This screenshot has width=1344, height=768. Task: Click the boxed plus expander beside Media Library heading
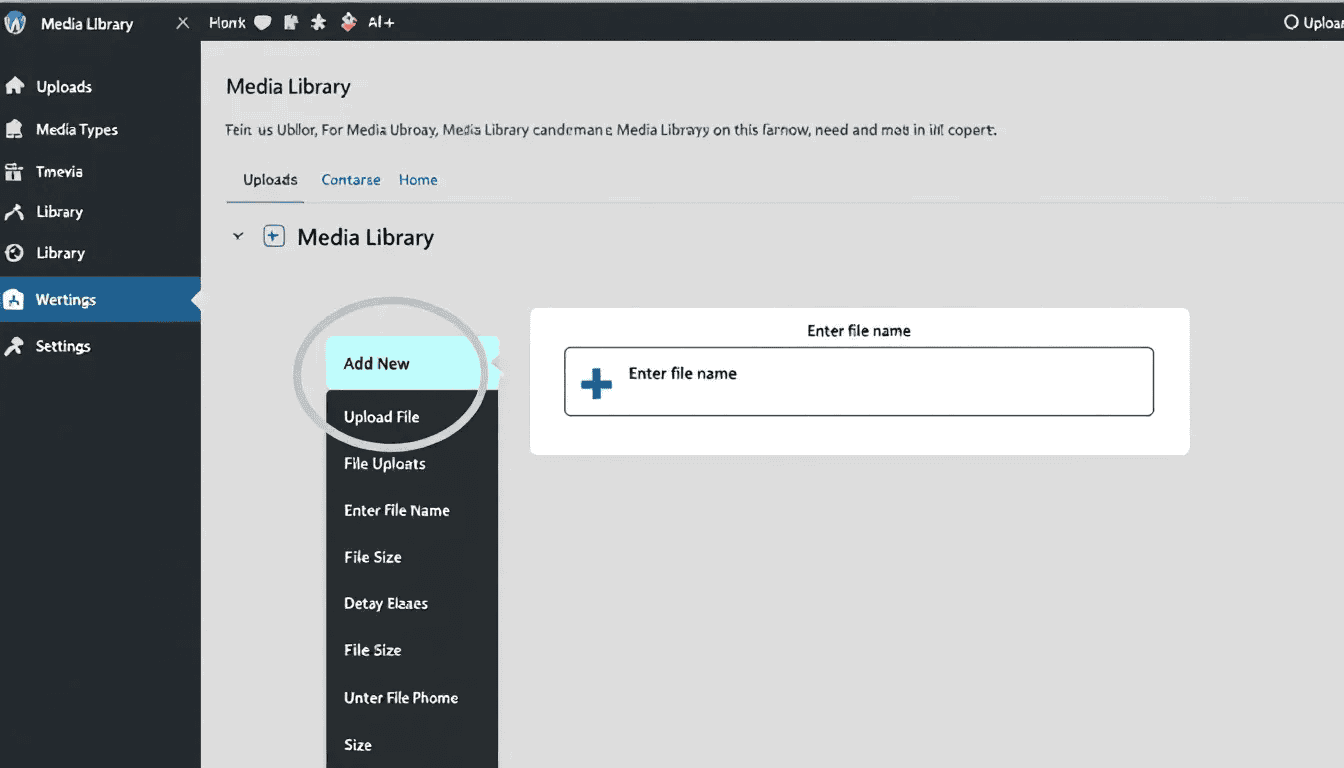273,236
